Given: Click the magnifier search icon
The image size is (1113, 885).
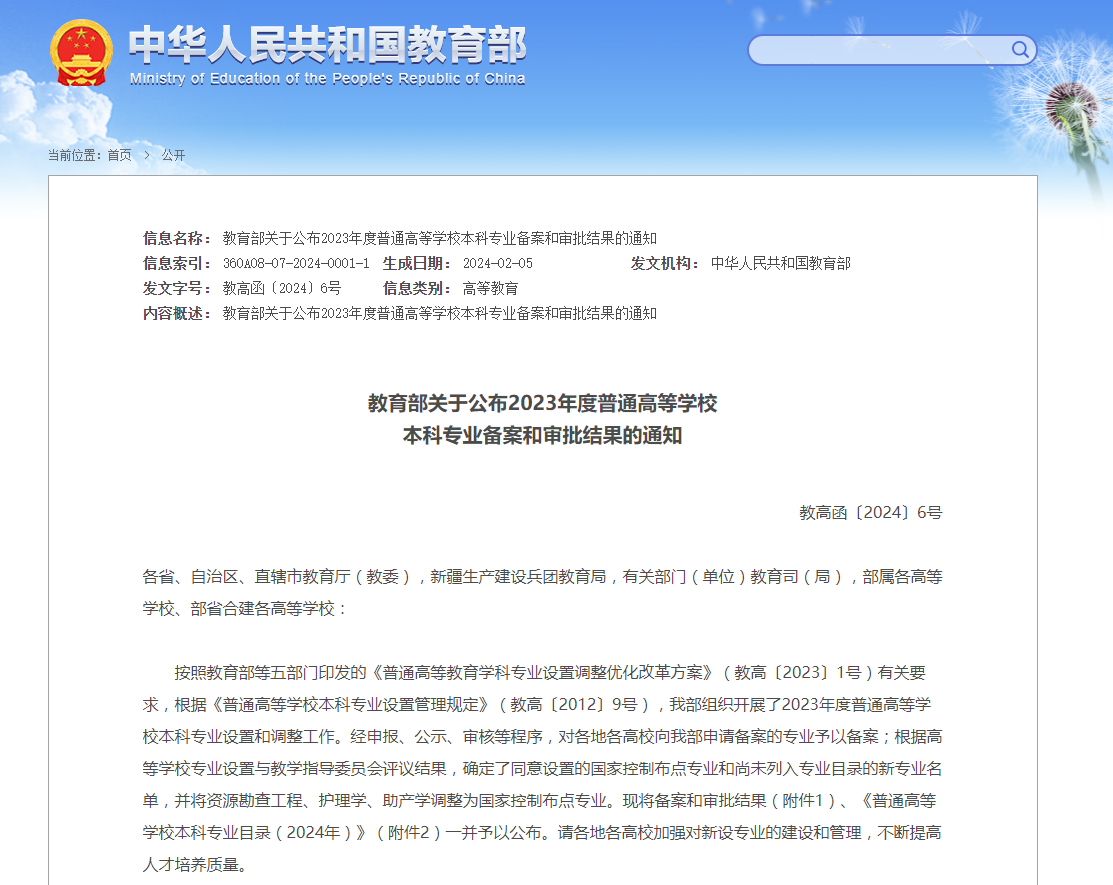Looking at the screenshot, I should point(1020,50).
